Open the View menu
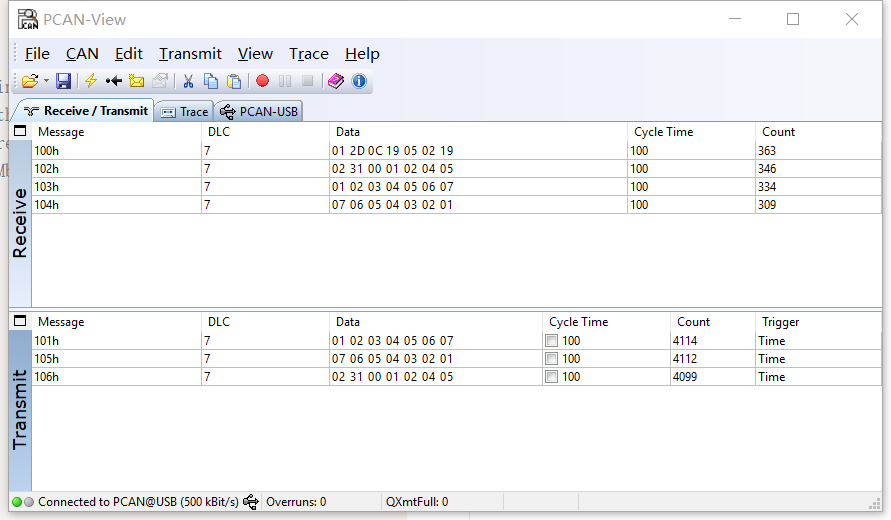This screenshot has width=891, height=520. tap(255, 54)
